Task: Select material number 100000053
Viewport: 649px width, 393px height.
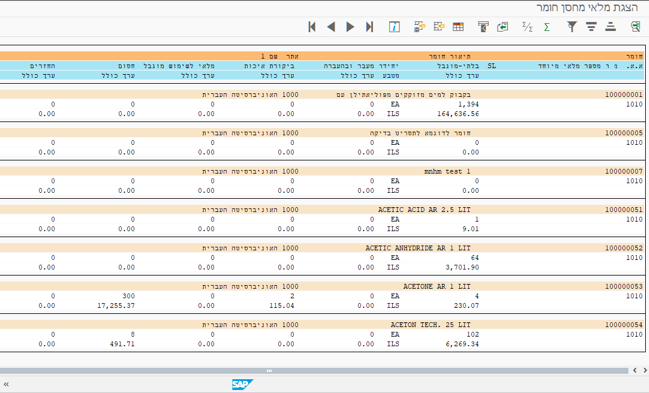Action: point(624,286)
